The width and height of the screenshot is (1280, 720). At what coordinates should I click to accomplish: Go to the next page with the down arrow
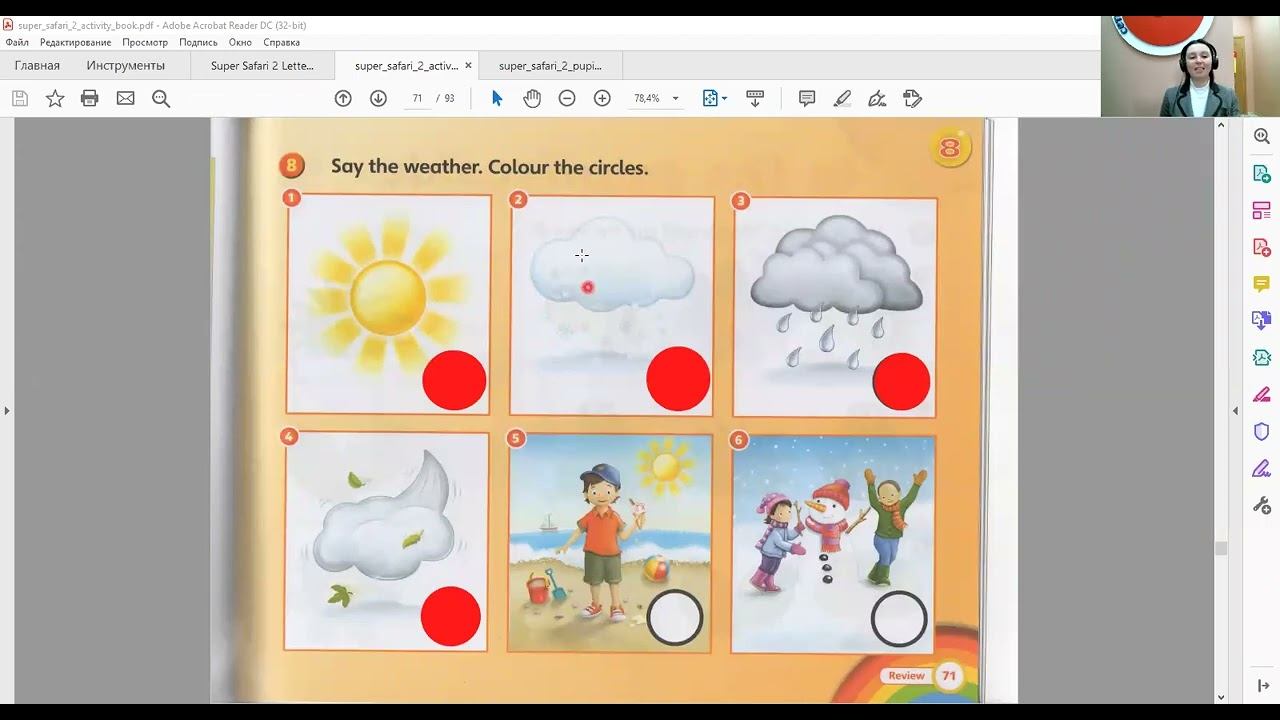[x=378, y=98]
